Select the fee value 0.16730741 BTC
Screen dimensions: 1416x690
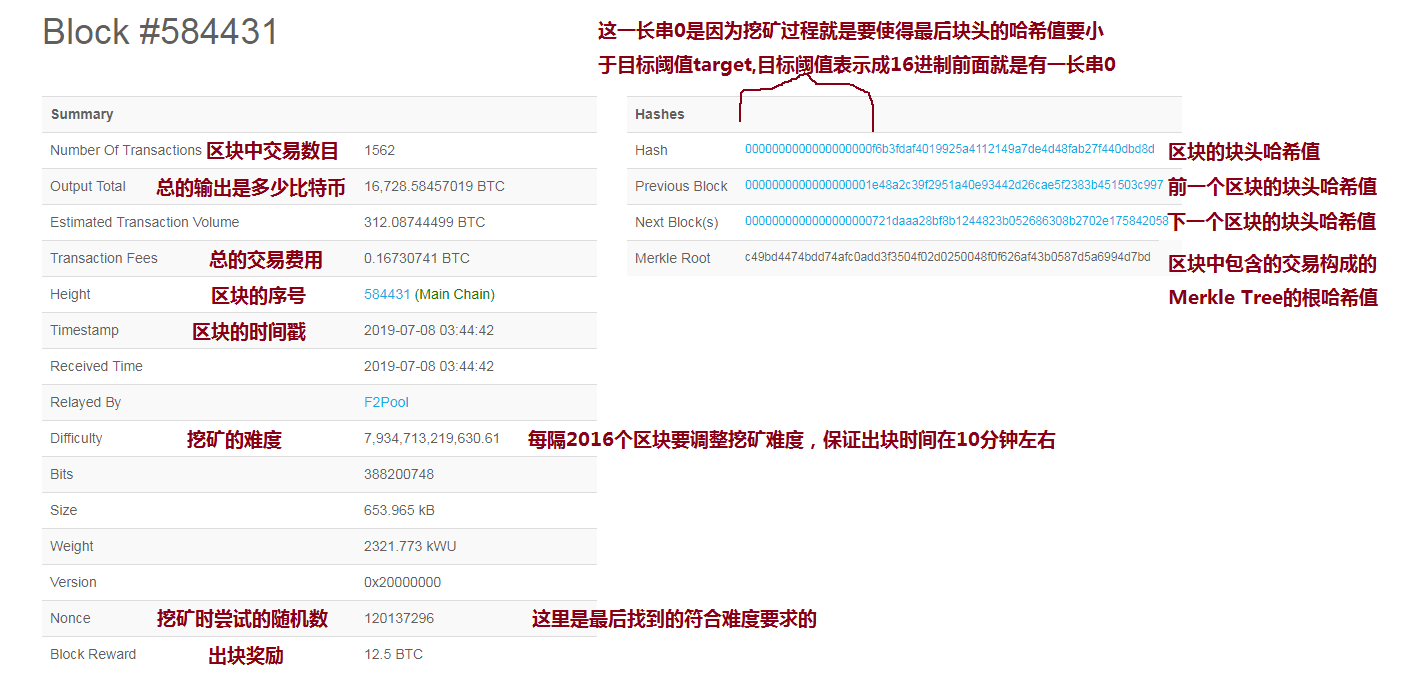coord(417,258)
